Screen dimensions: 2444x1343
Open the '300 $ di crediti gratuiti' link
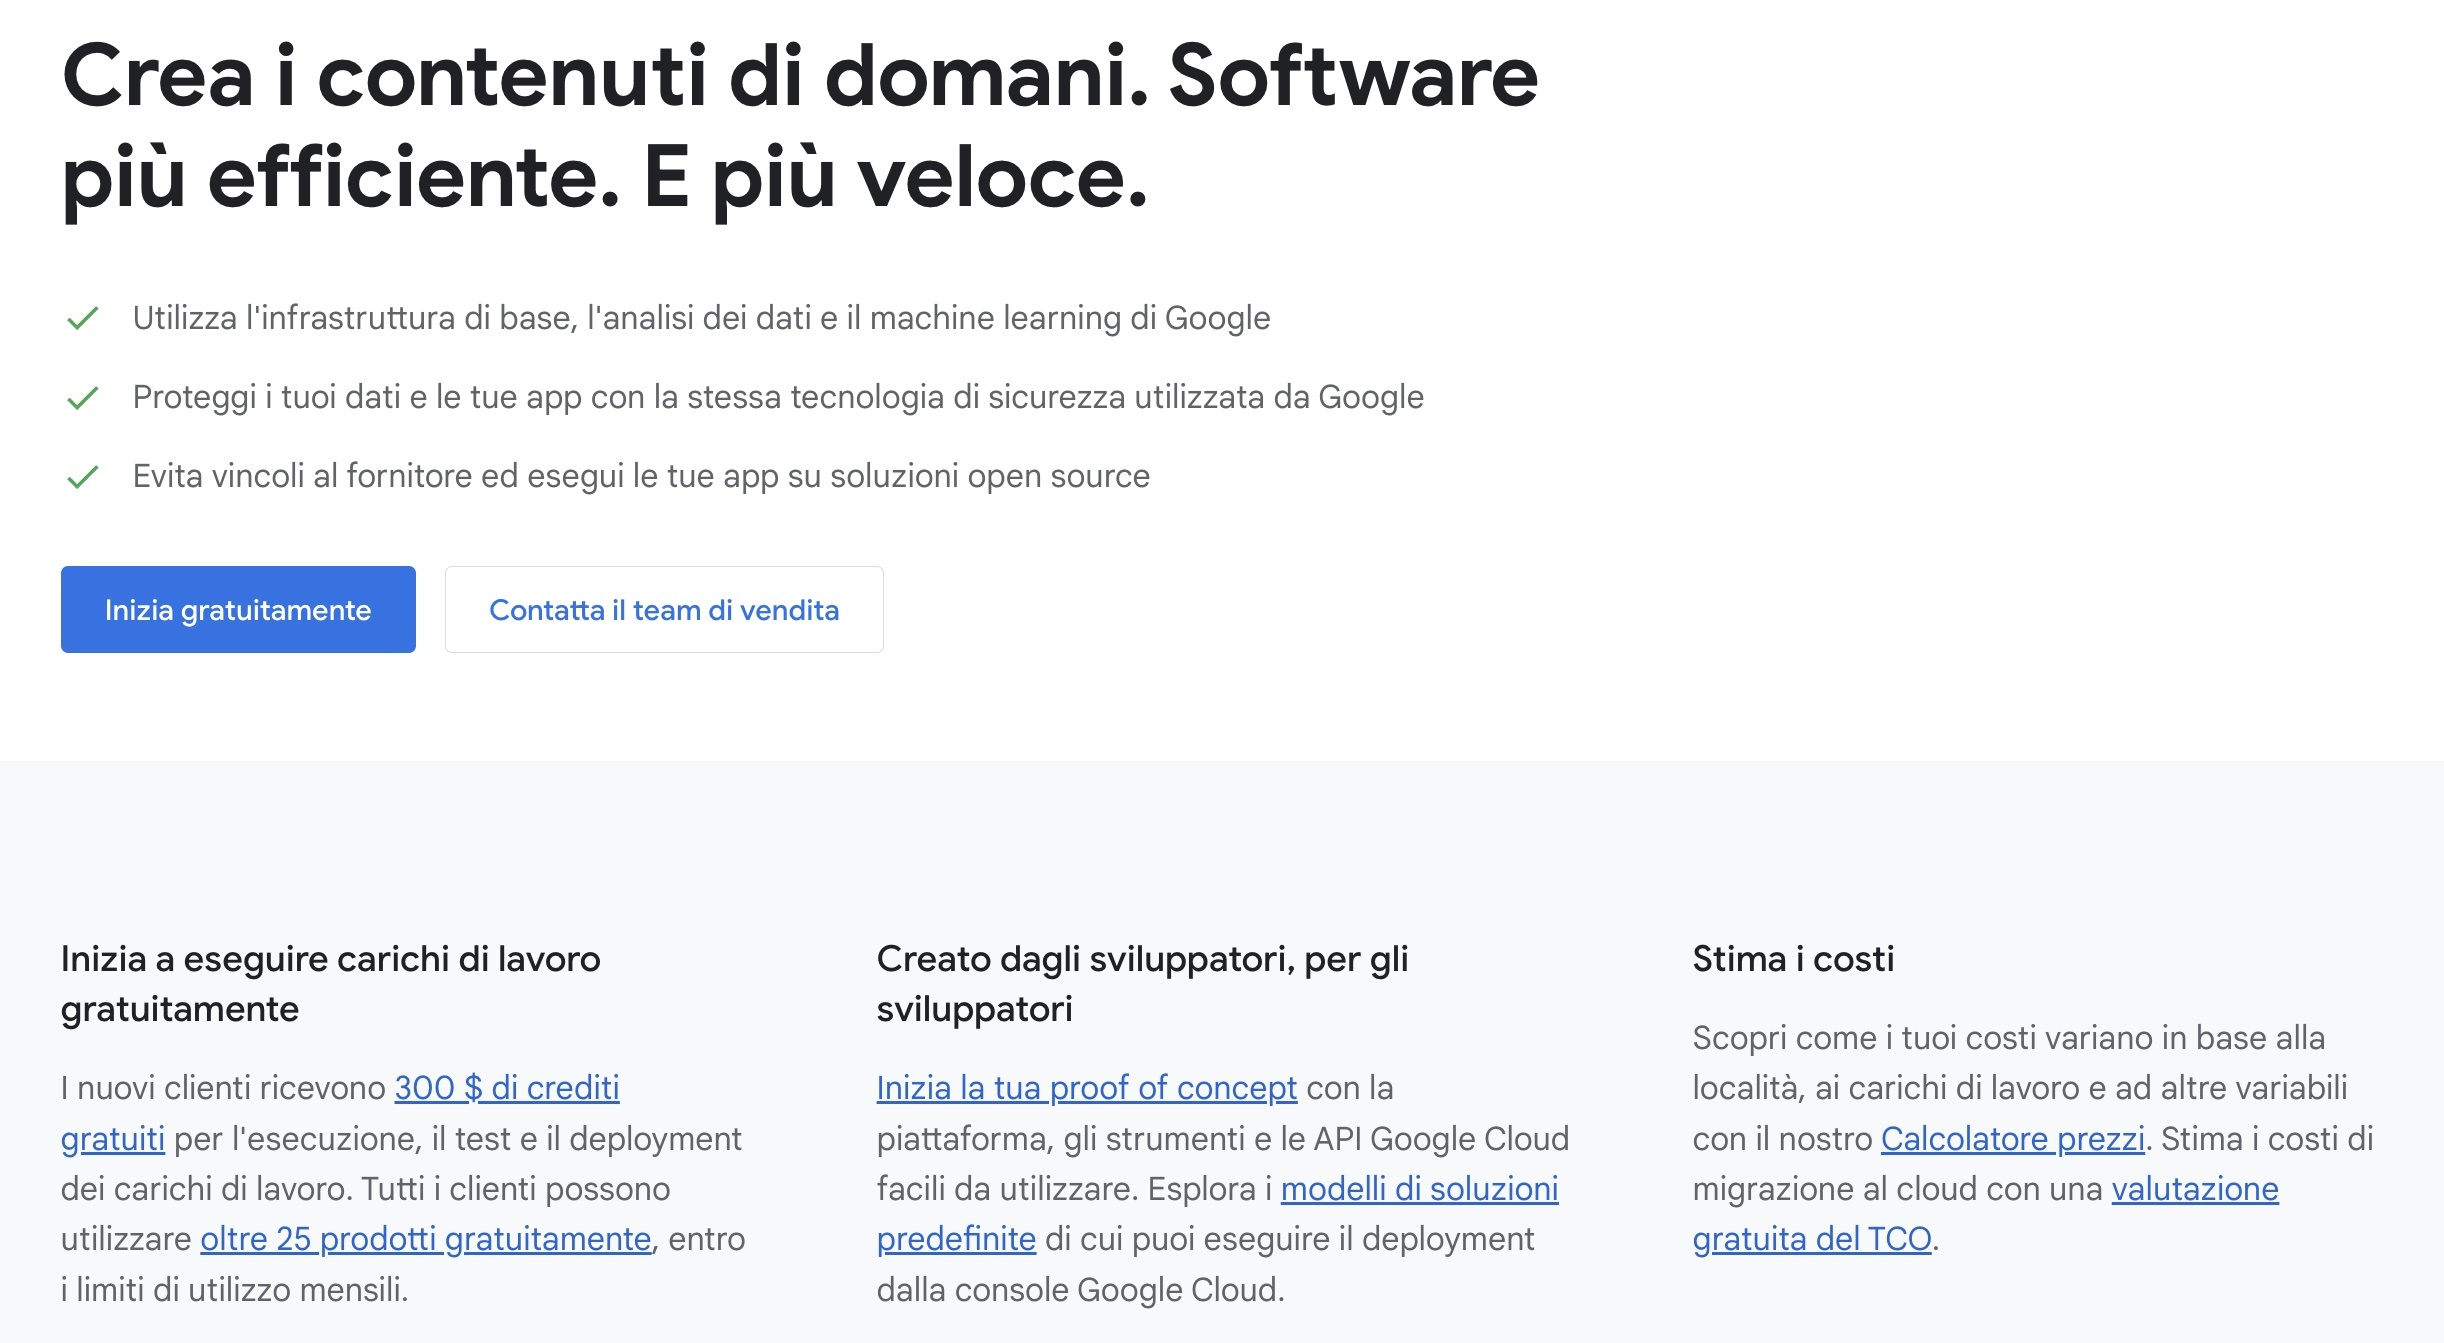pos(507,1089)
